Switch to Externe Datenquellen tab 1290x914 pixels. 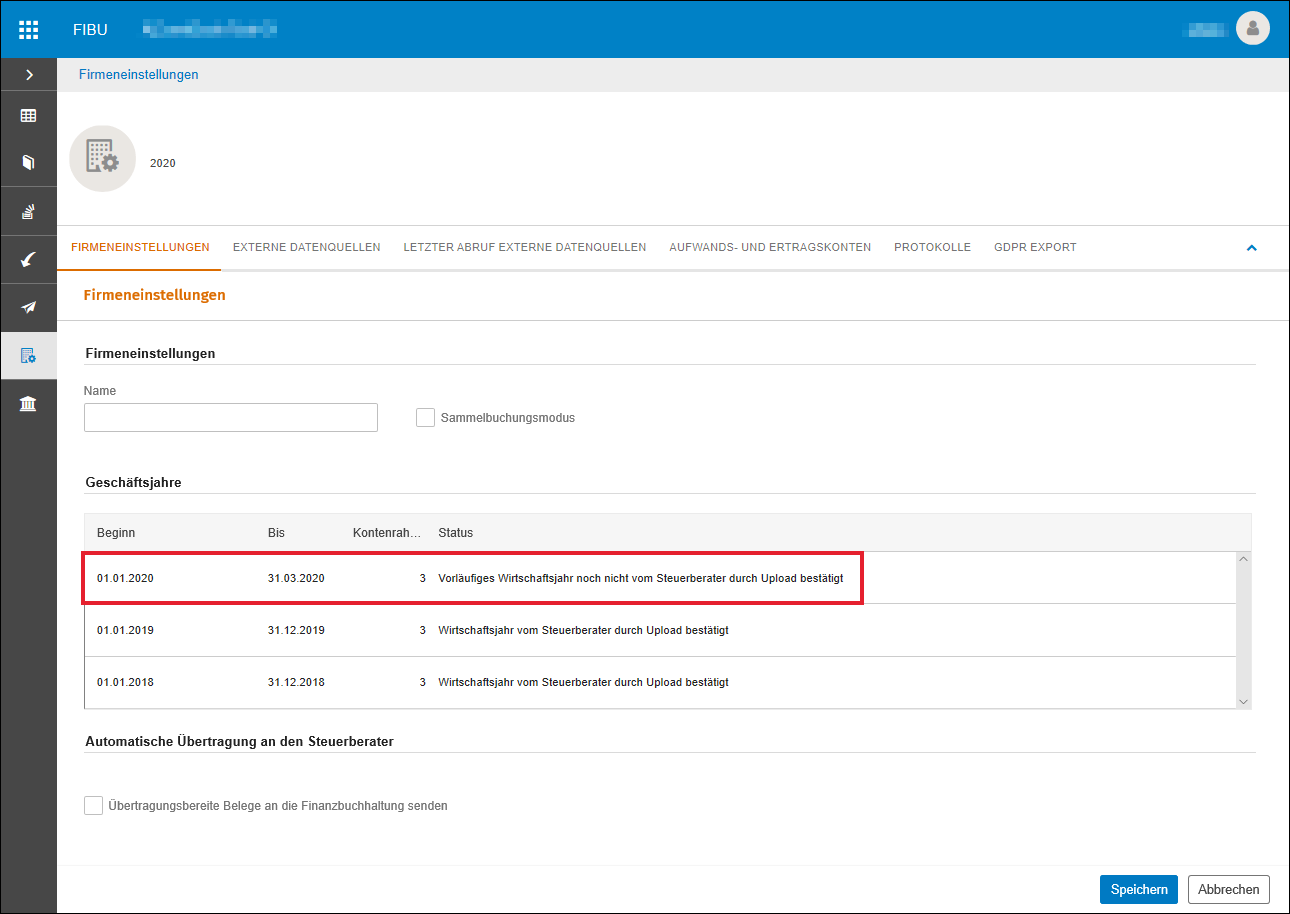pyautogui.click(x=306, y=247)
